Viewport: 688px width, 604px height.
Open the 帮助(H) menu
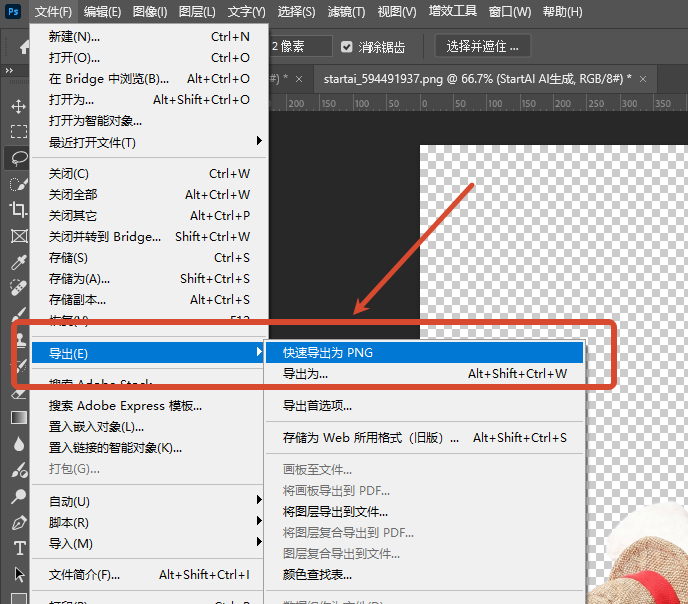pos(562,12)
